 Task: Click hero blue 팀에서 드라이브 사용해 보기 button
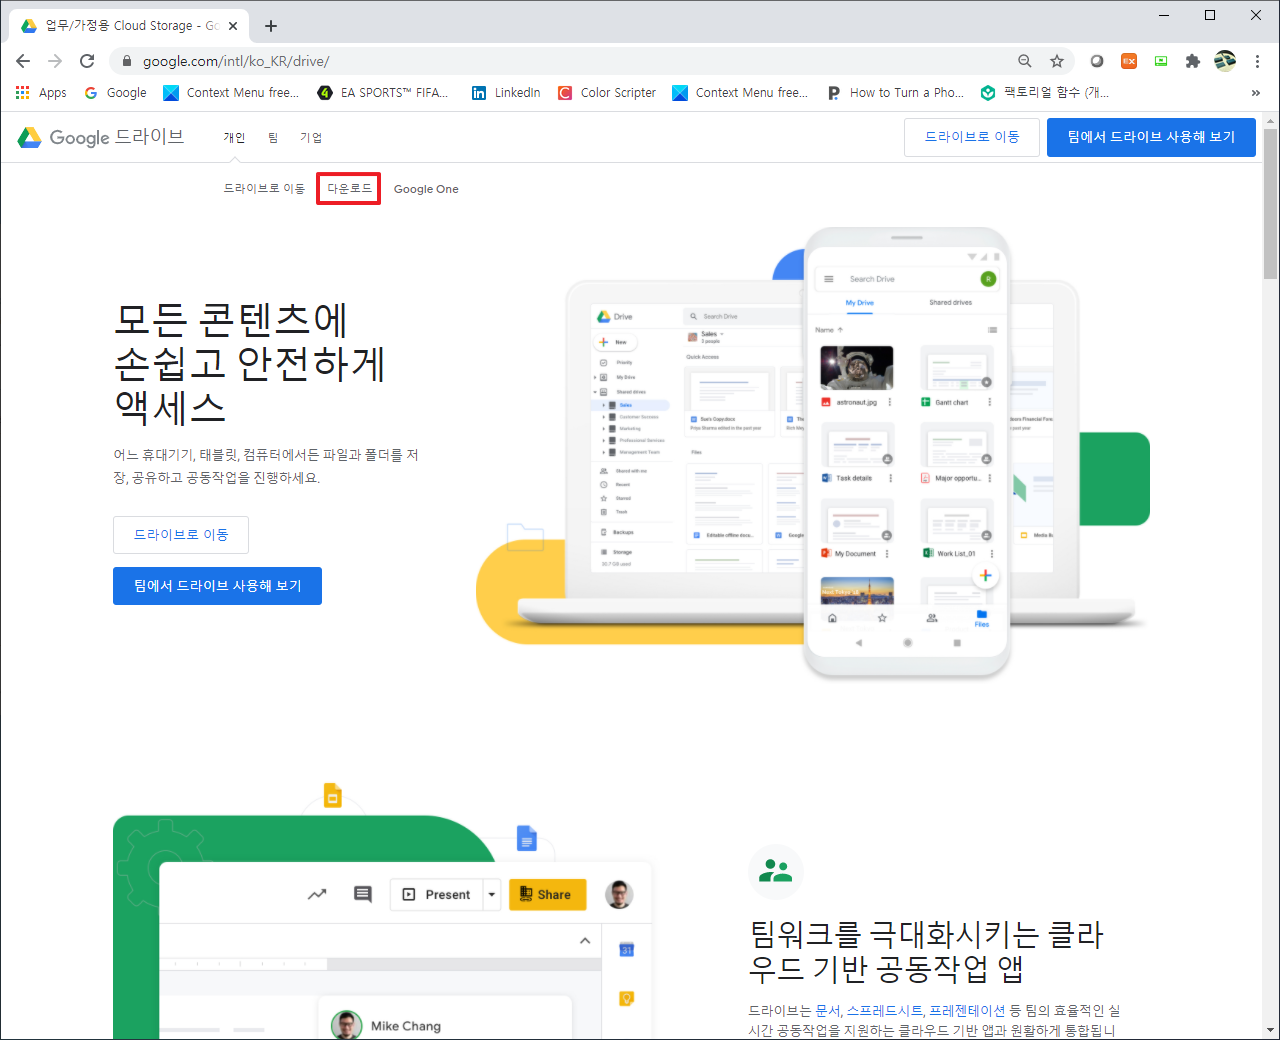[217, 585]
